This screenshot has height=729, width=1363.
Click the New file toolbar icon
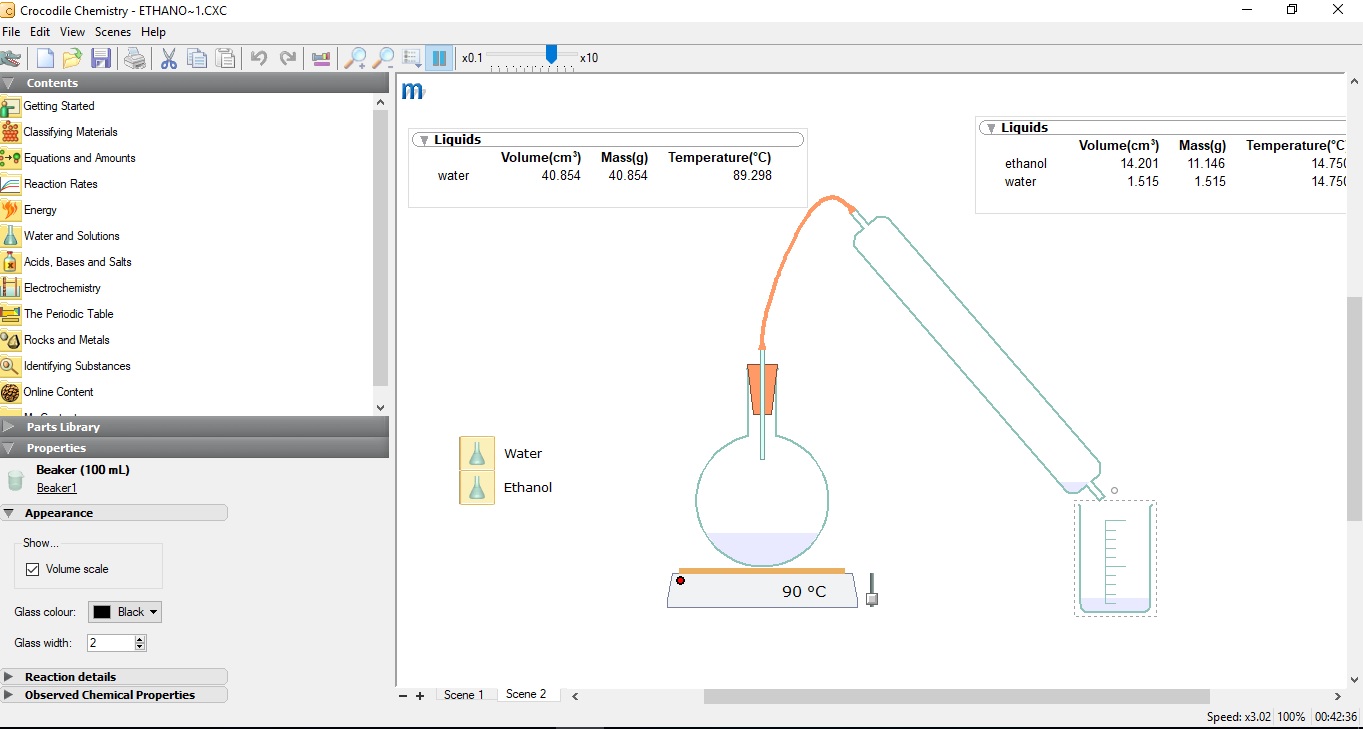pyautogui.click(x=45, y=58)
